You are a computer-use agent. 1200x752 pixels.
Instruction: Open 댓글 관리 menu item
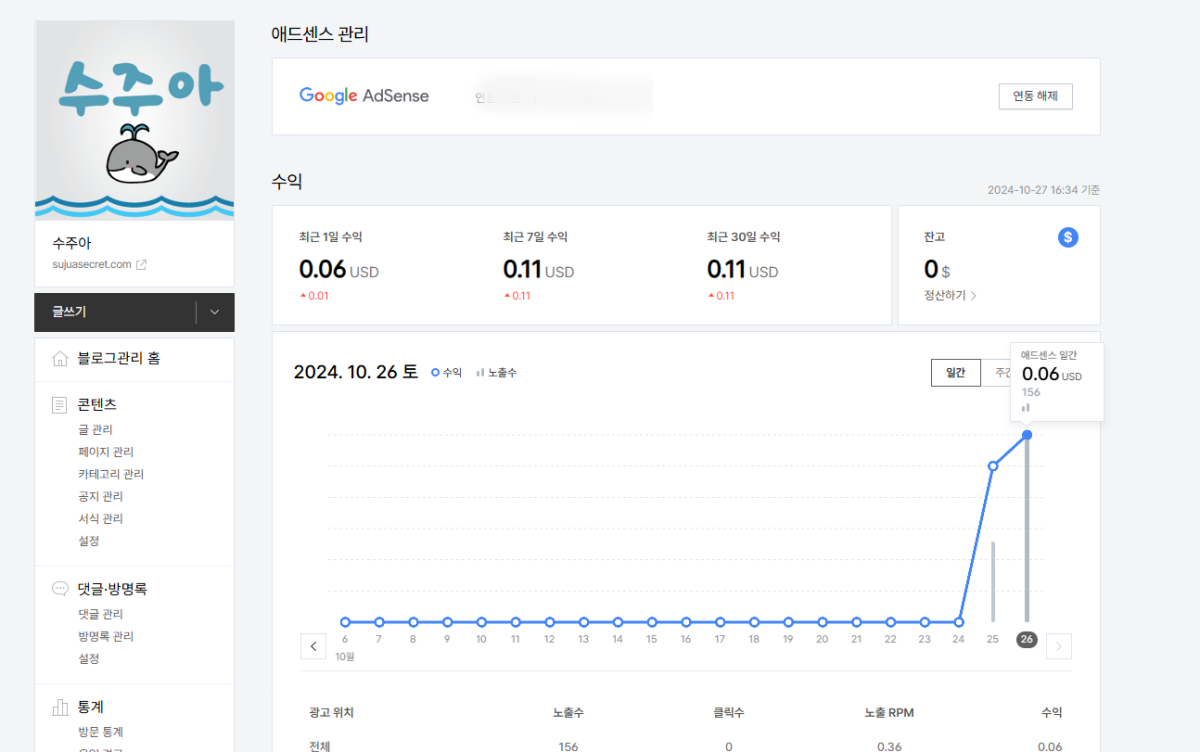point(100,614)
